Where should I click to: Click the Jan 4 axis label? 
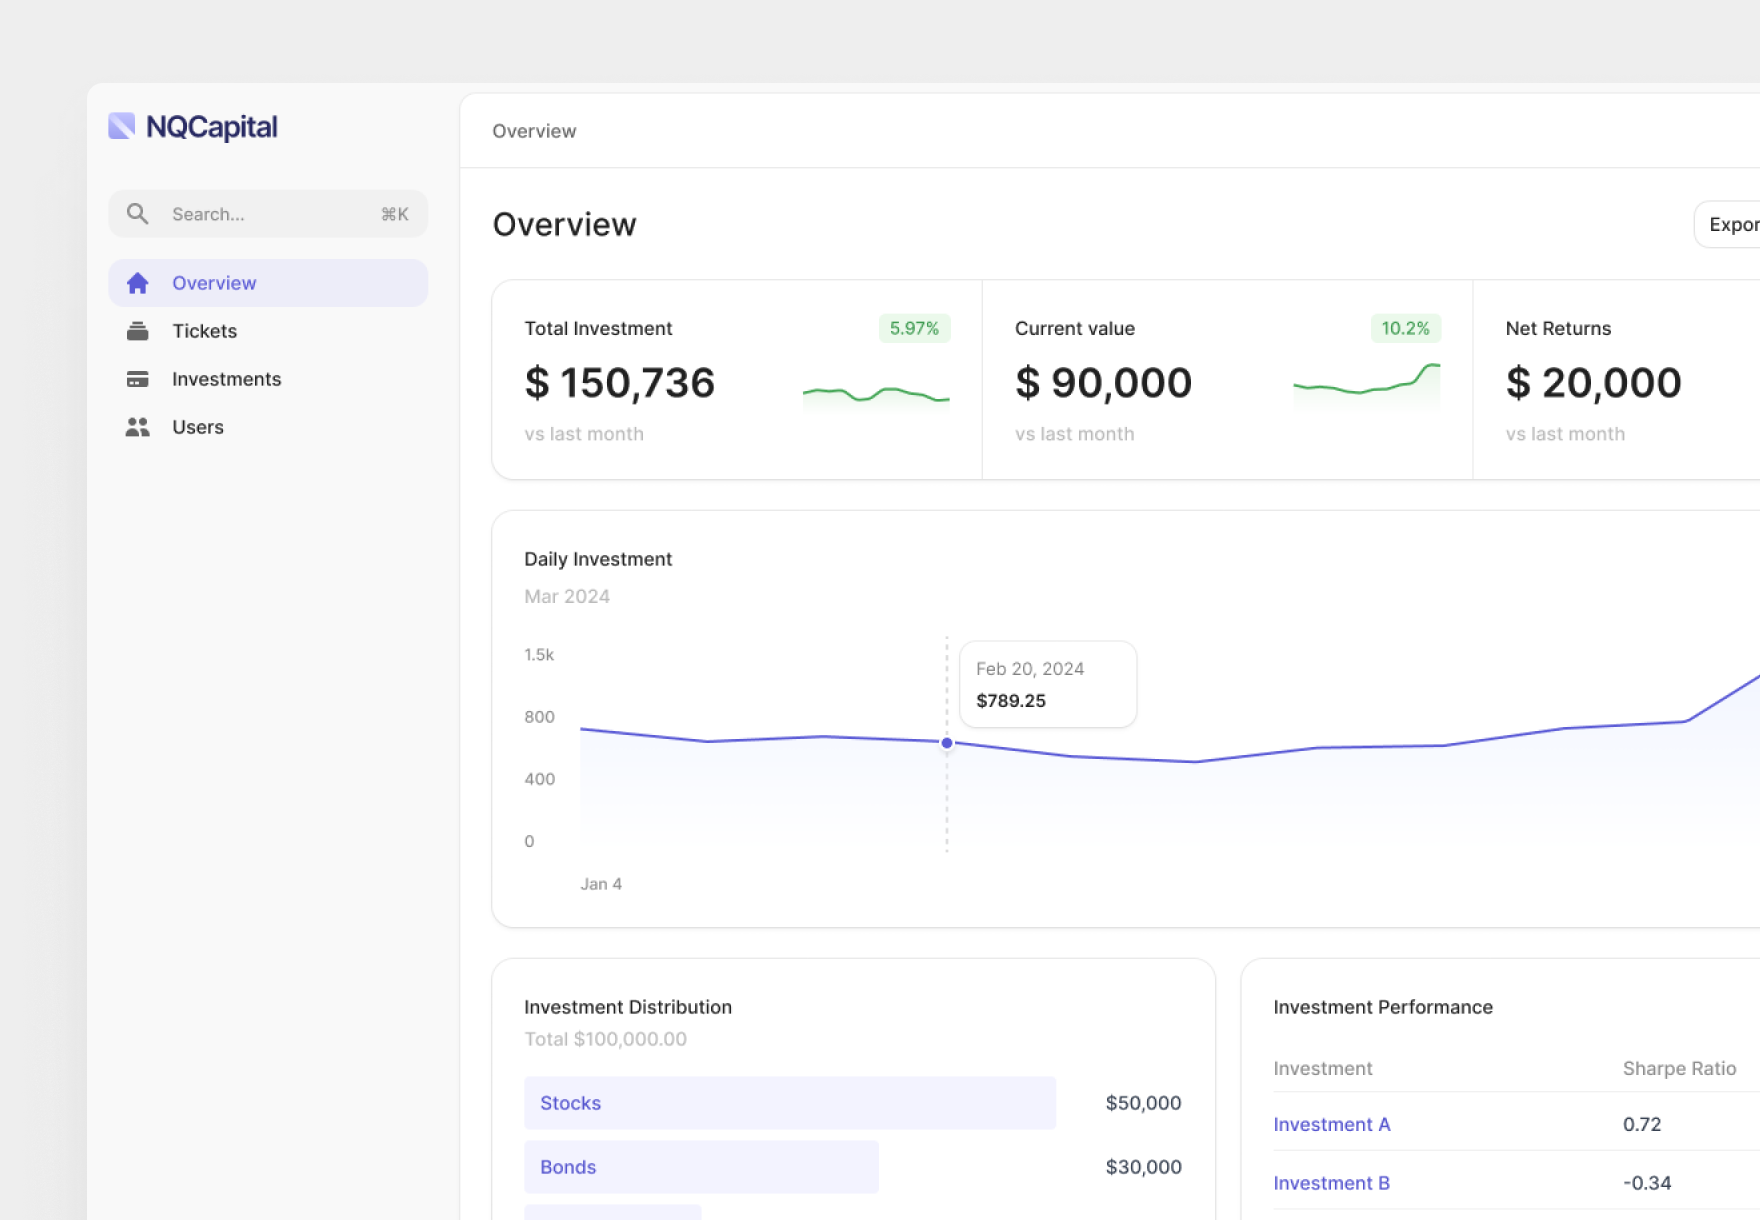[601, 884]
